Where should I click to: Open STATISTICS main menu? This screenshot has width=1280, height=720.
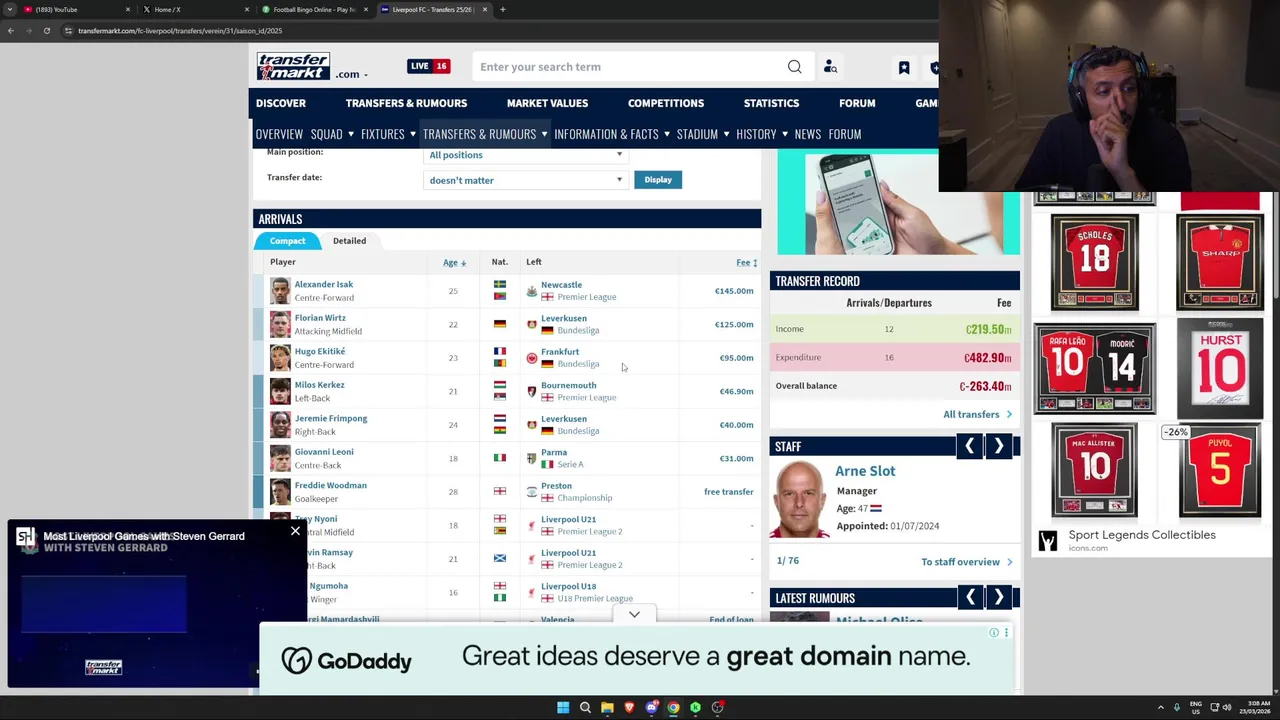point(771,103)
